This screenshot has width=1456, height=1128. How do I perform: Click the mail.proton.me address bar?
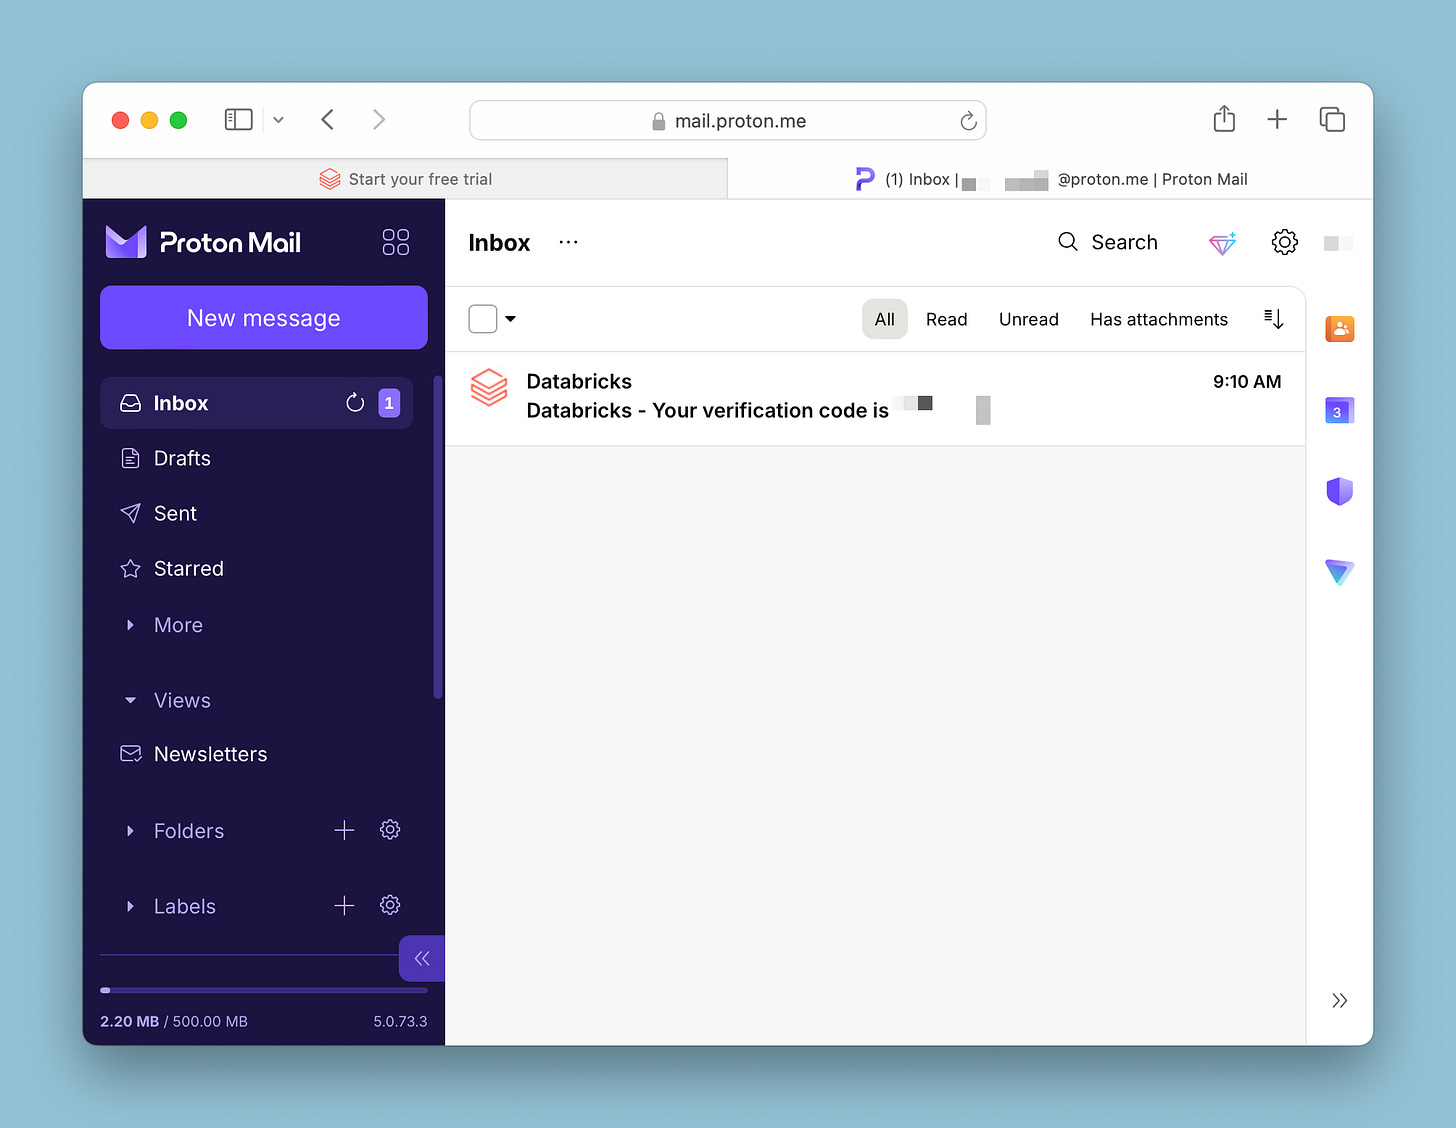click(x=728, y=120)
